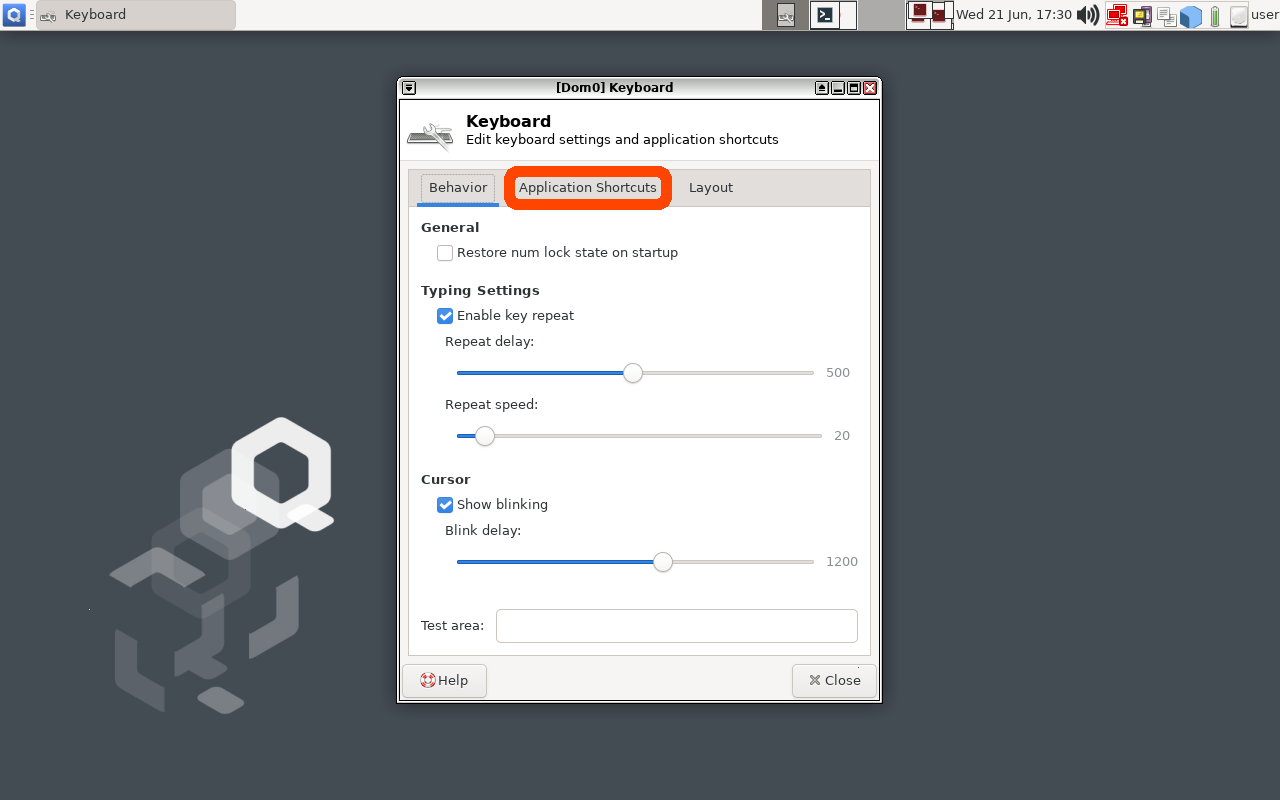Screen dimensions: 1280x800
Task: Click the Typing Settings section heading
Action: [x=480, y=291]
